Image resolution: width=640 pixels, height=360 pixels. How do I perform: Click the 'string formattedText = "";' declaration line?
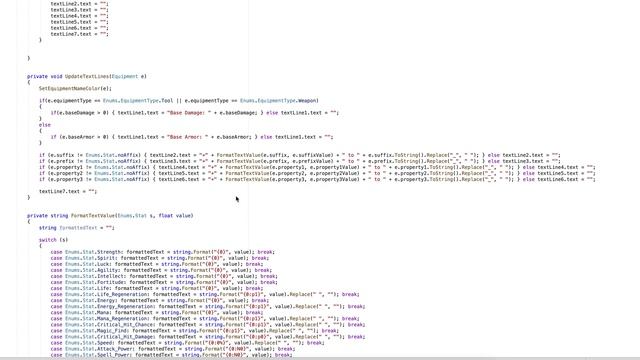click(77, 228)
